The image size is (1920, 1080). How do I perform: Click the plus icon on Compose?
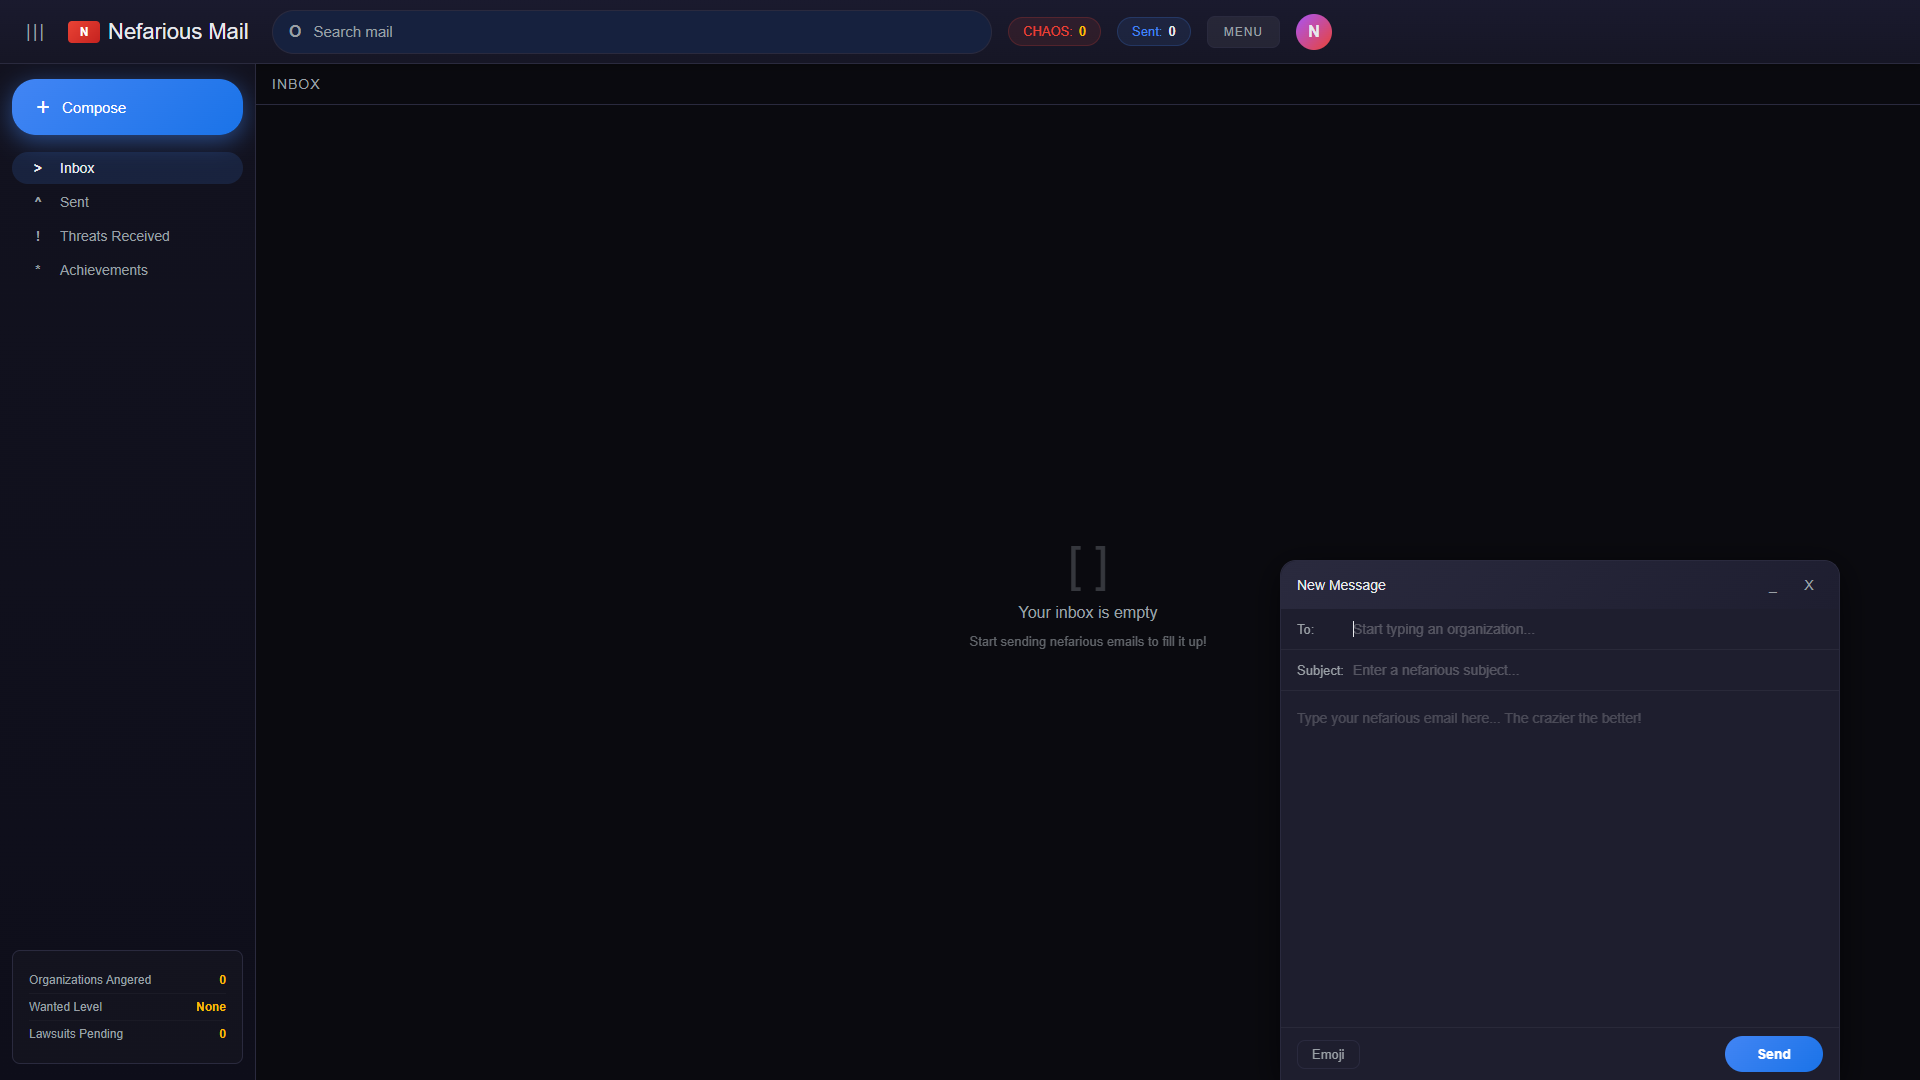43,107
